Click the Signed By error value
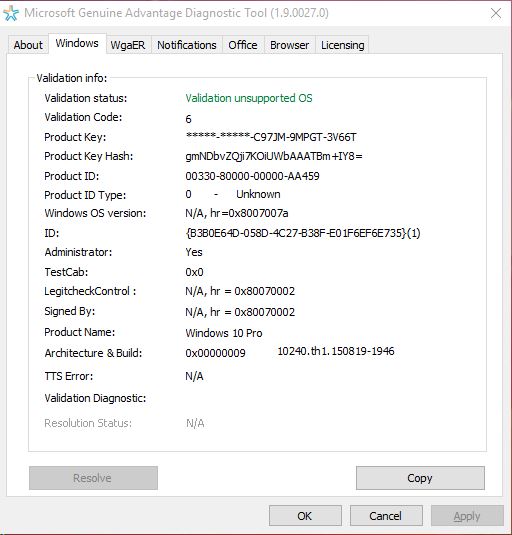The height and width of the screenshot is (535, 512). [x=240, y=312]
